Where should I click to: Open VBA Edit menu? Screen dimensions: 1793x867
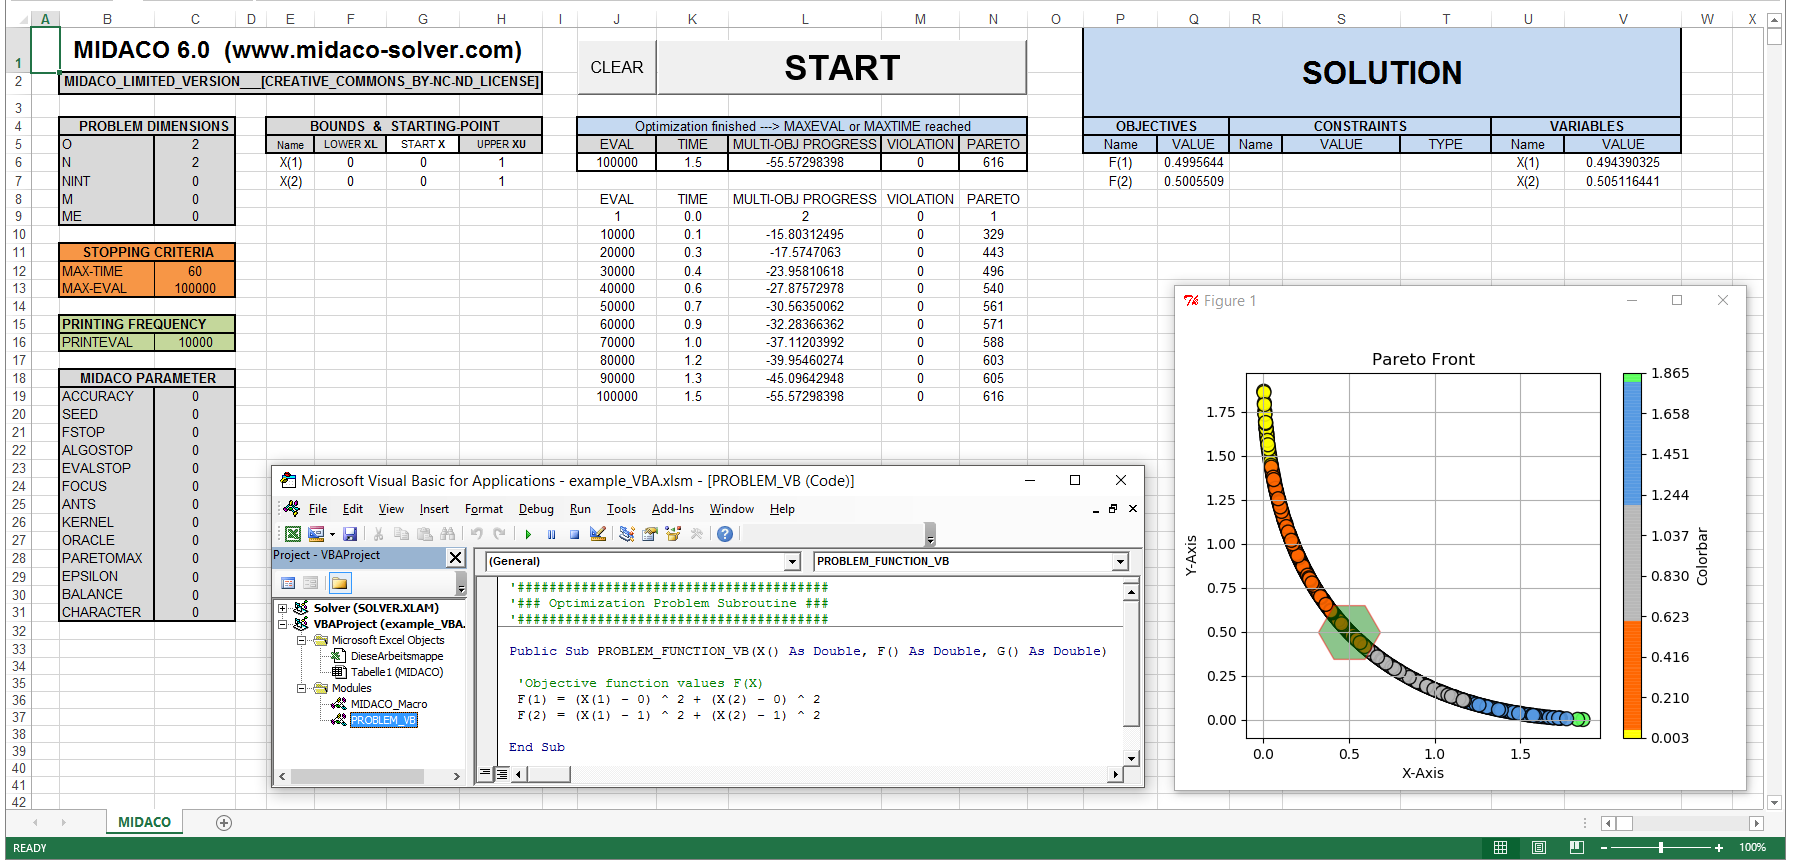point(353,509)
